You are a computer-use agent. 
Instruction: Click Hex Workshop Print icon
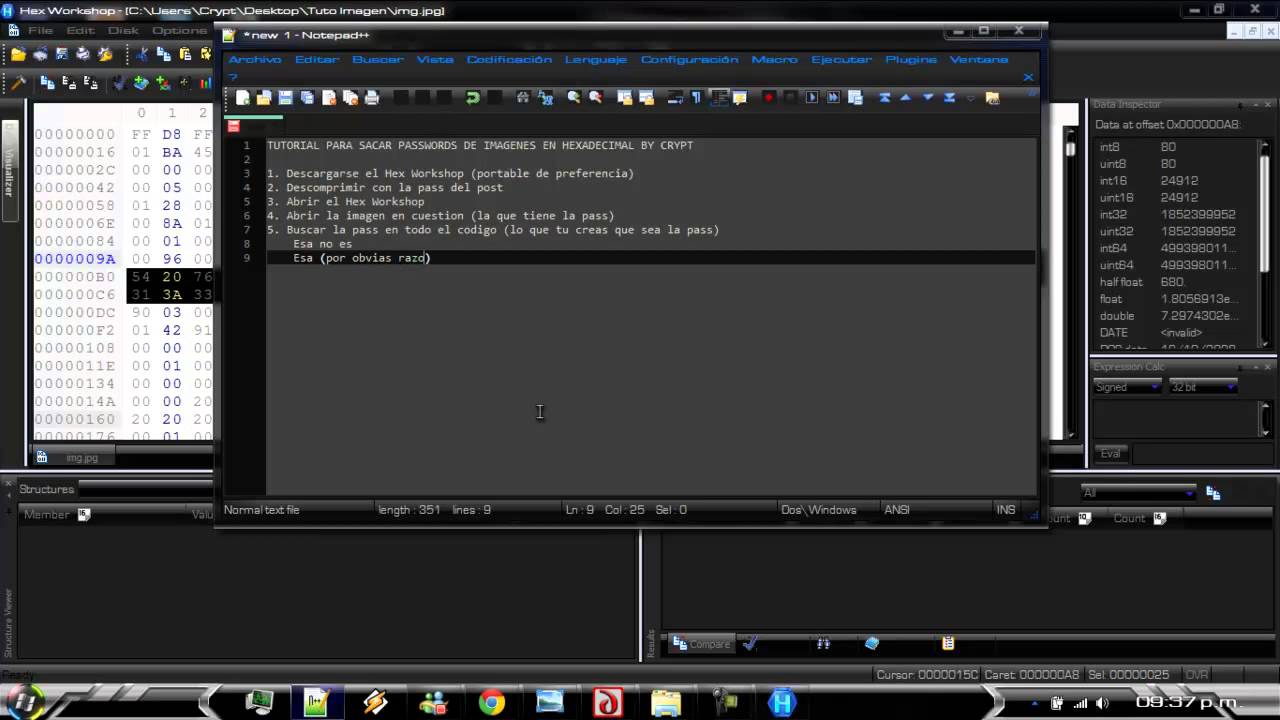(83, 54)
